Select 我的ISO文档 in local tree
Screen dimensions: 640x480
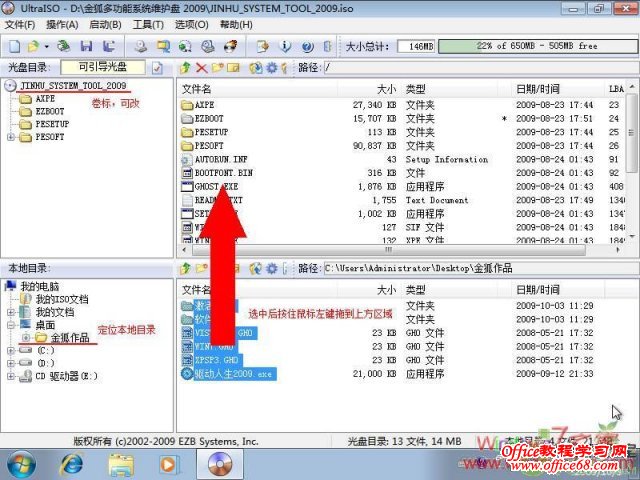pos(62,299)
